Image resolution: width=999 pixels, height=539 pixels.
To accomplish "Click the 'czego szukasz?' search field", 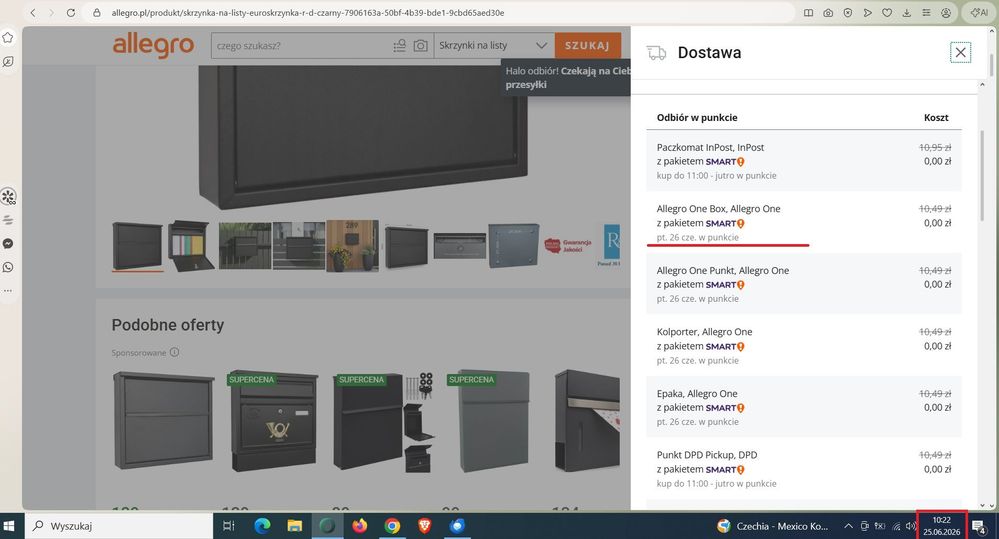I will pos(301,46).
